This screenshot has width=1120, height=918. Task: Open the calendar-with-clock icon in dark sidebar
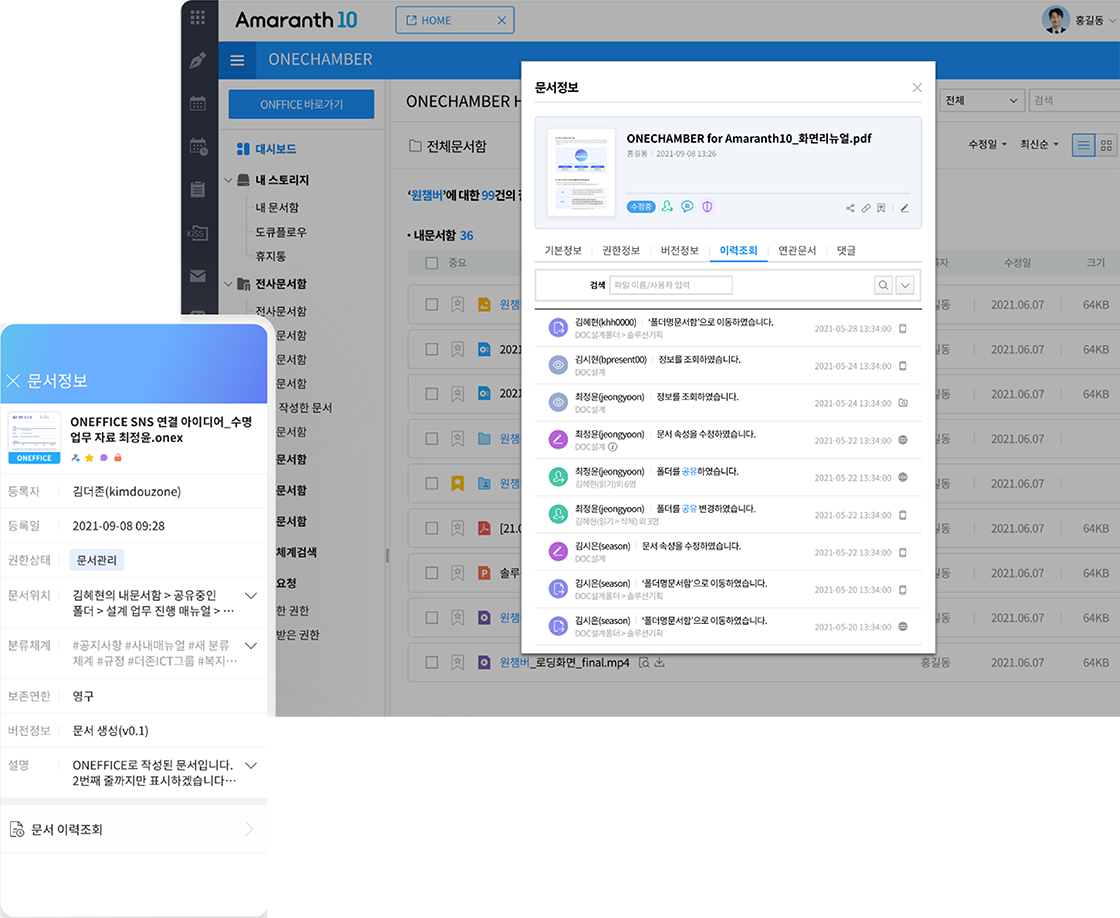point(199,146)
